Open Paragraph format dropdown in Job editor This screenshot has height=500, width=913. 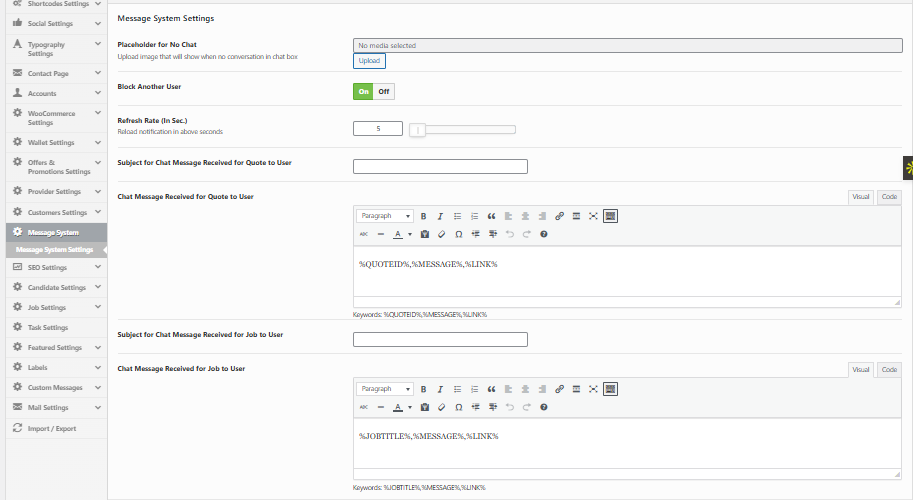pos(385,389)
